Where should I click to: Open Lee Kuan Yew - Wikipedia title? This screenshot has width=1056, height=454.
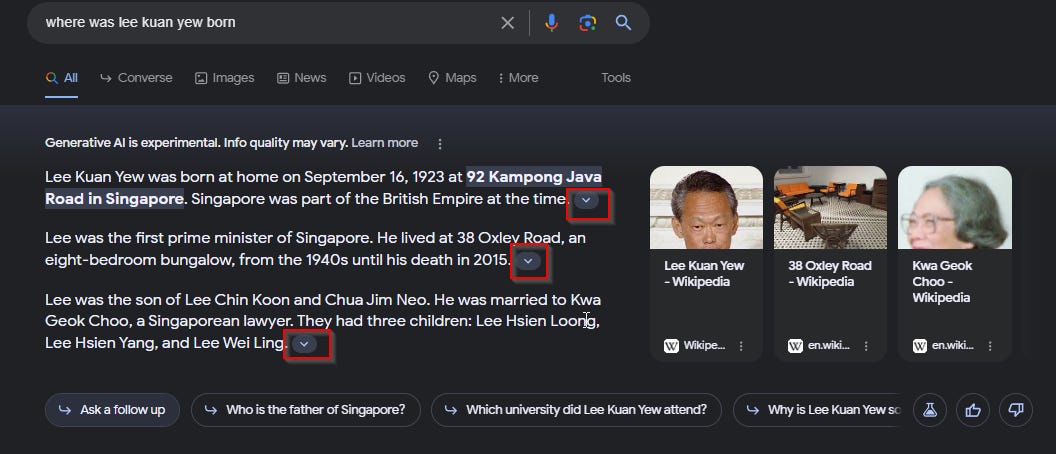[x=704, y=273]
